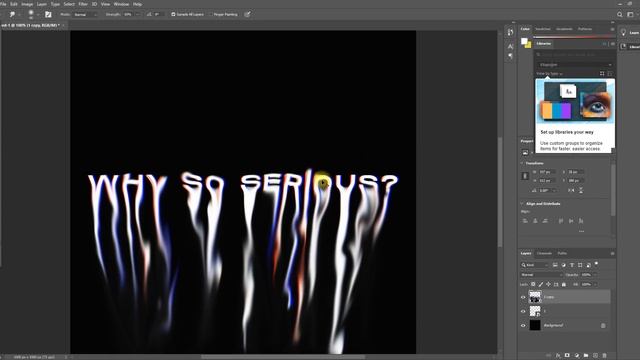Toggle the Sample All Layers checkbox

coord(173,14)
